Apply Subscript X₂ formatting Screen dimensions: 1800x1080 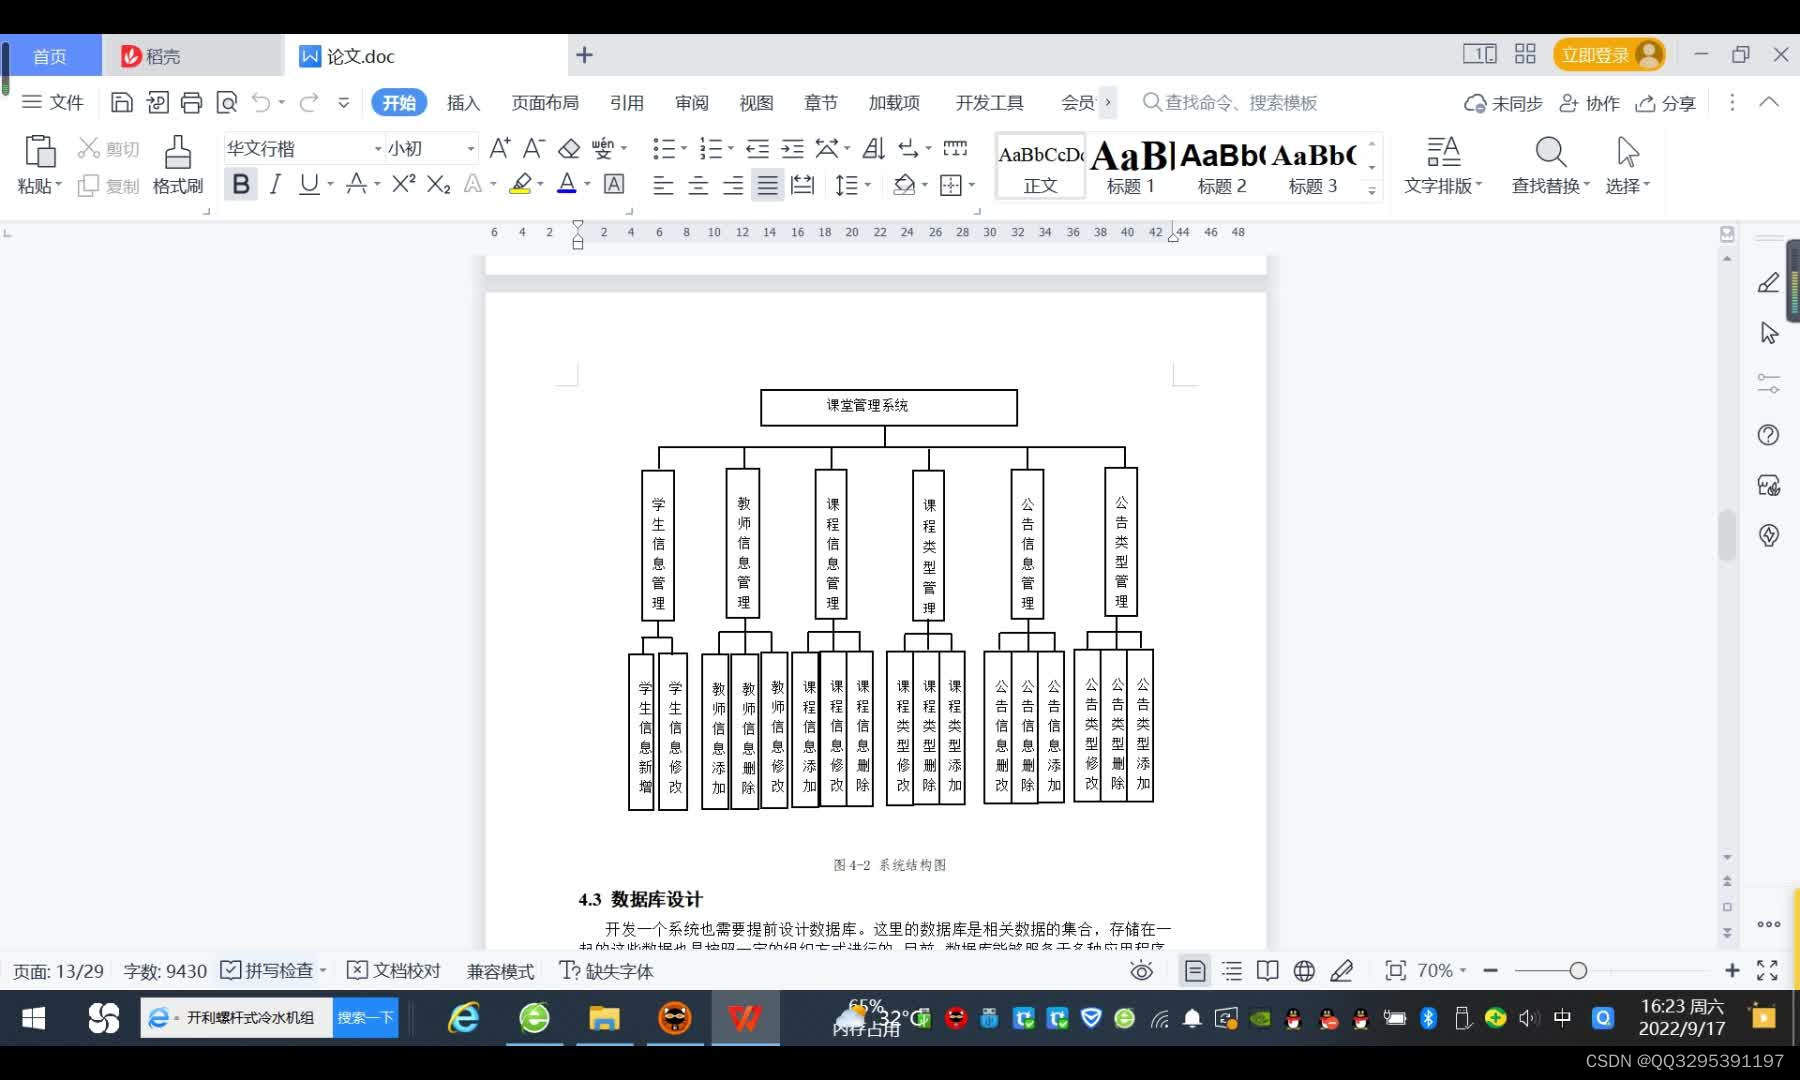point(438,184)
